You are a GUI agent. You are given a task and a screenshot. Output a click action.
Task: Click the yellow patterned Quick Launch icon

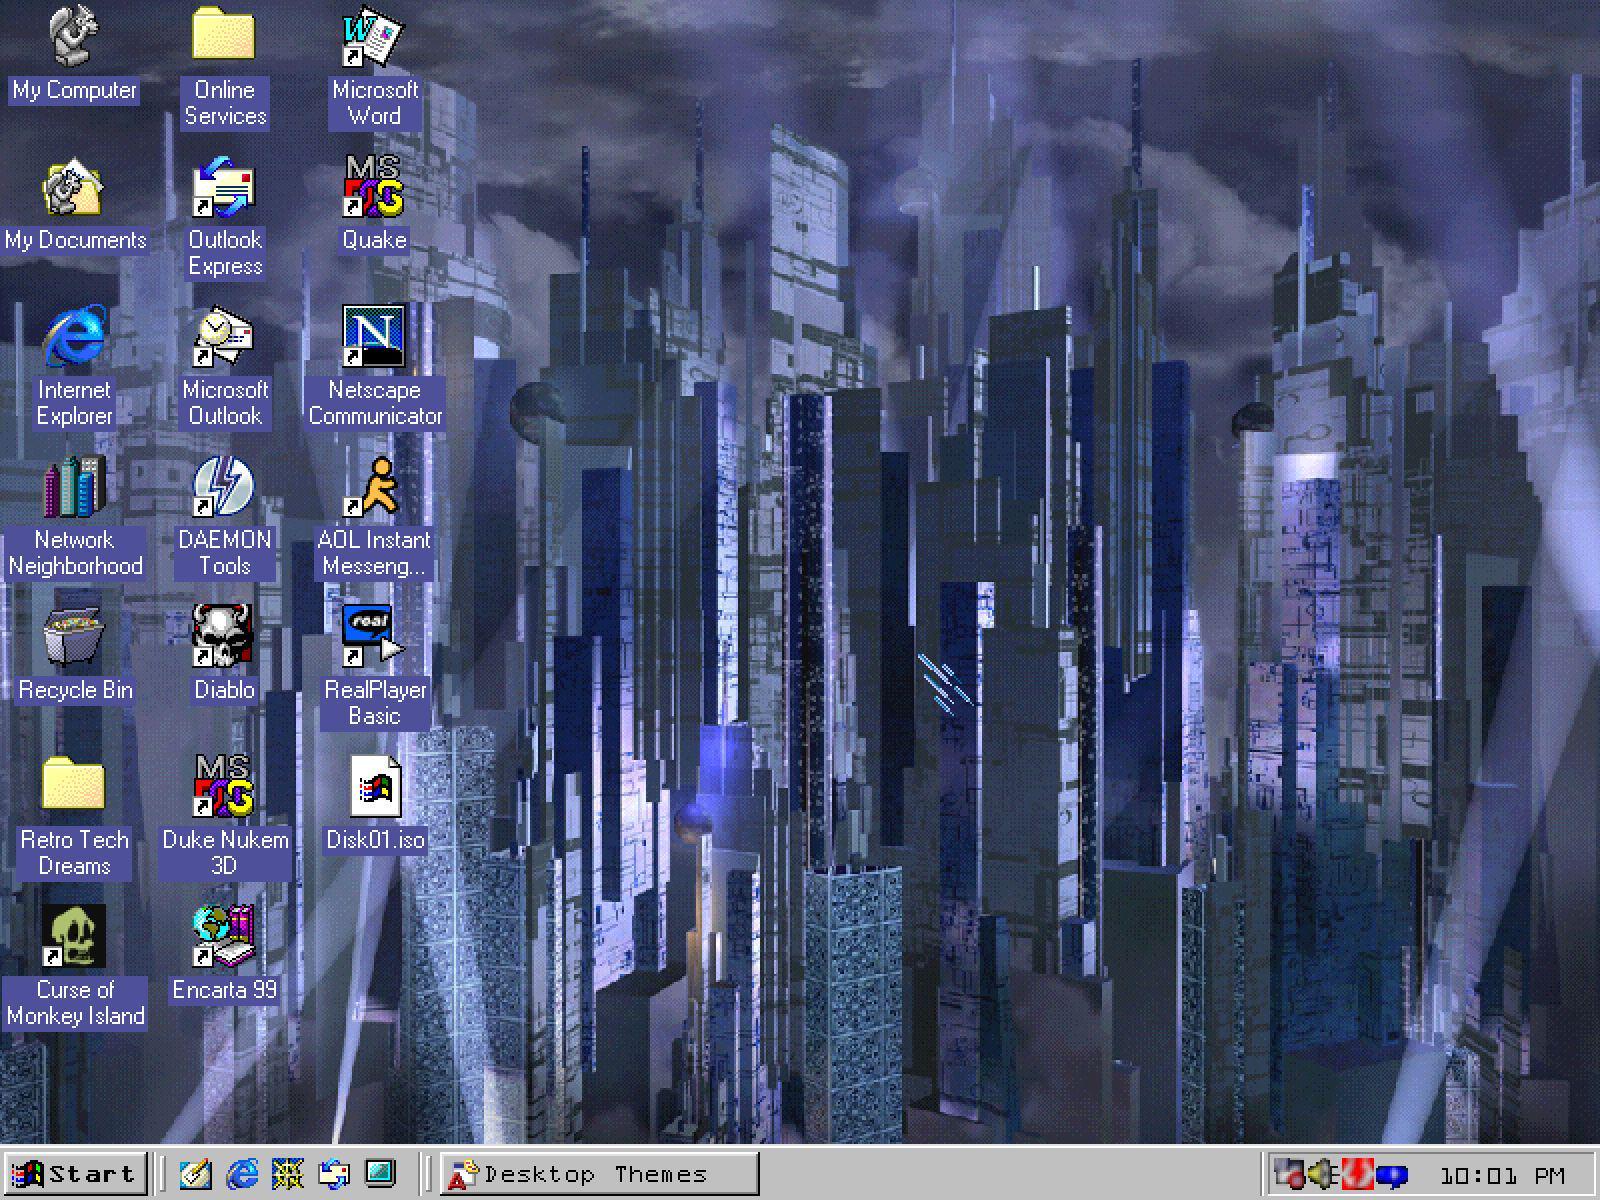[x=288, y=1173]
